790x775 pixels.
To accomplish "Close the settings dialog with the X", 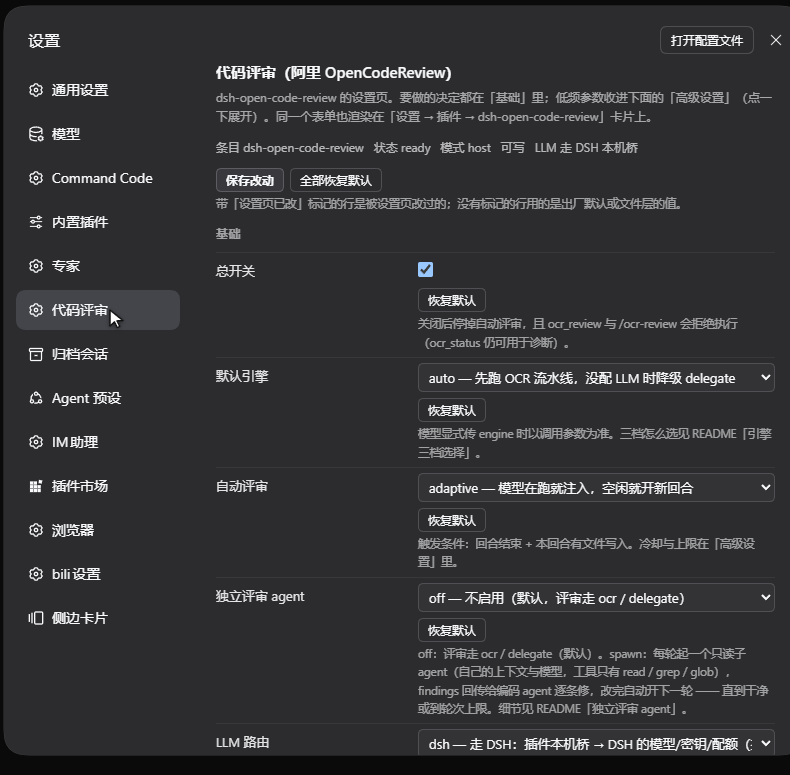I will click(776, 40).
